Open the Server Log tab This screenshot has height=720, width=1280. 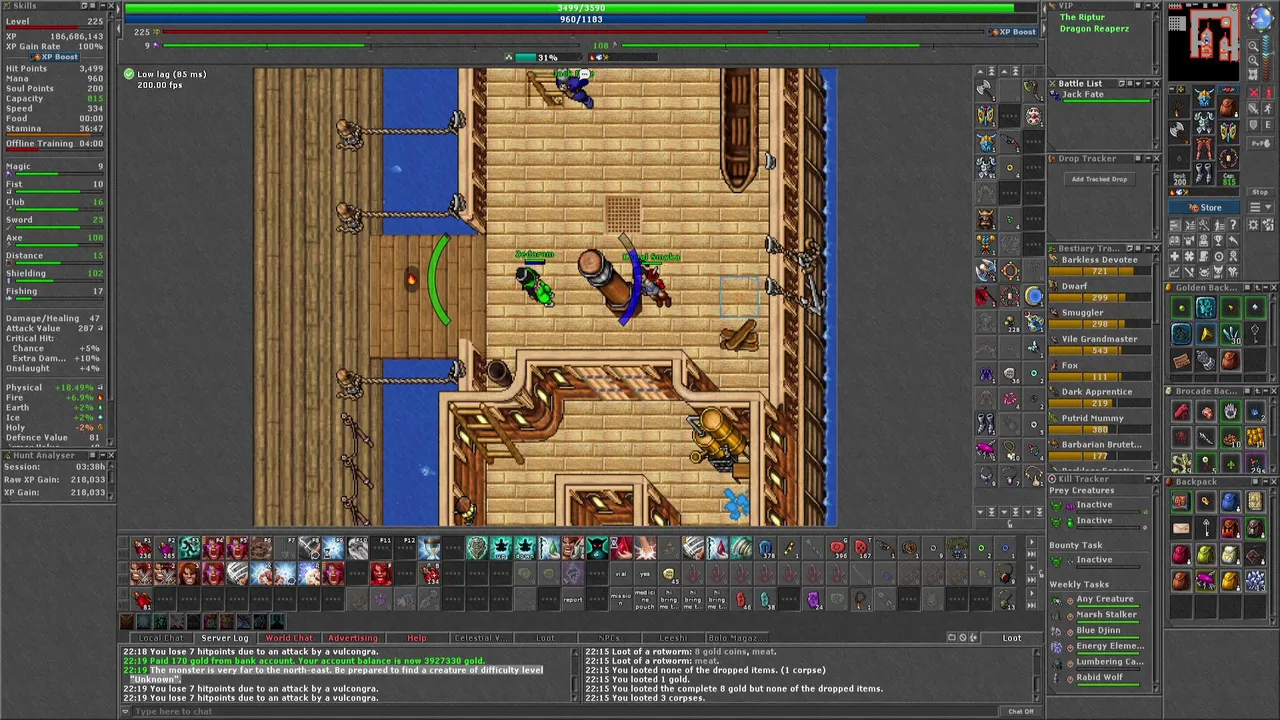[x=224, y=638]
